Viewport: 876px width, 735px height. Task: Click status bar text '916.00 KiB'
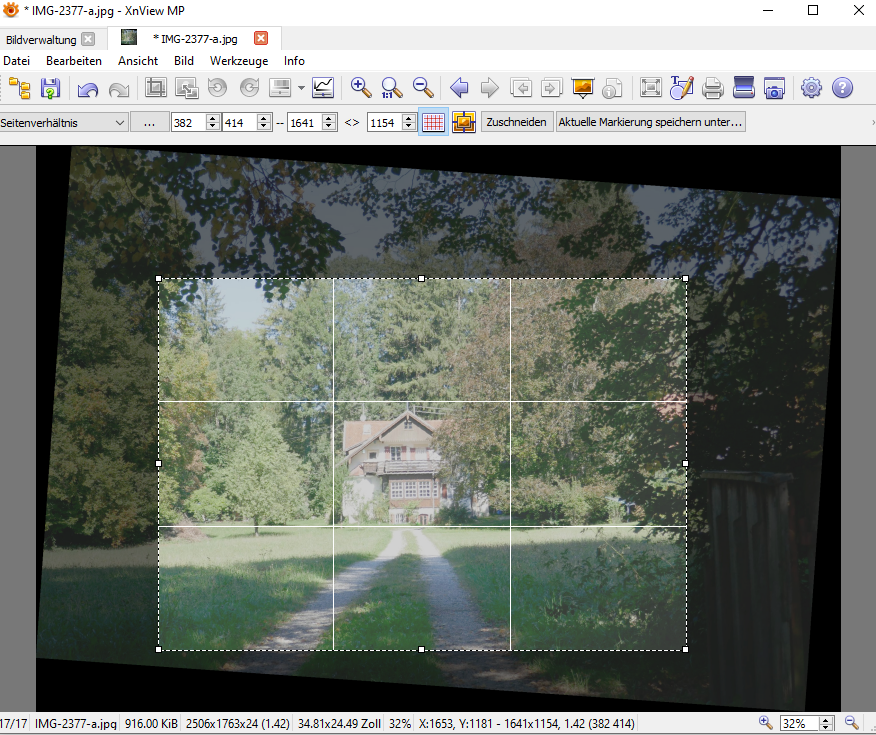(151, 724)
